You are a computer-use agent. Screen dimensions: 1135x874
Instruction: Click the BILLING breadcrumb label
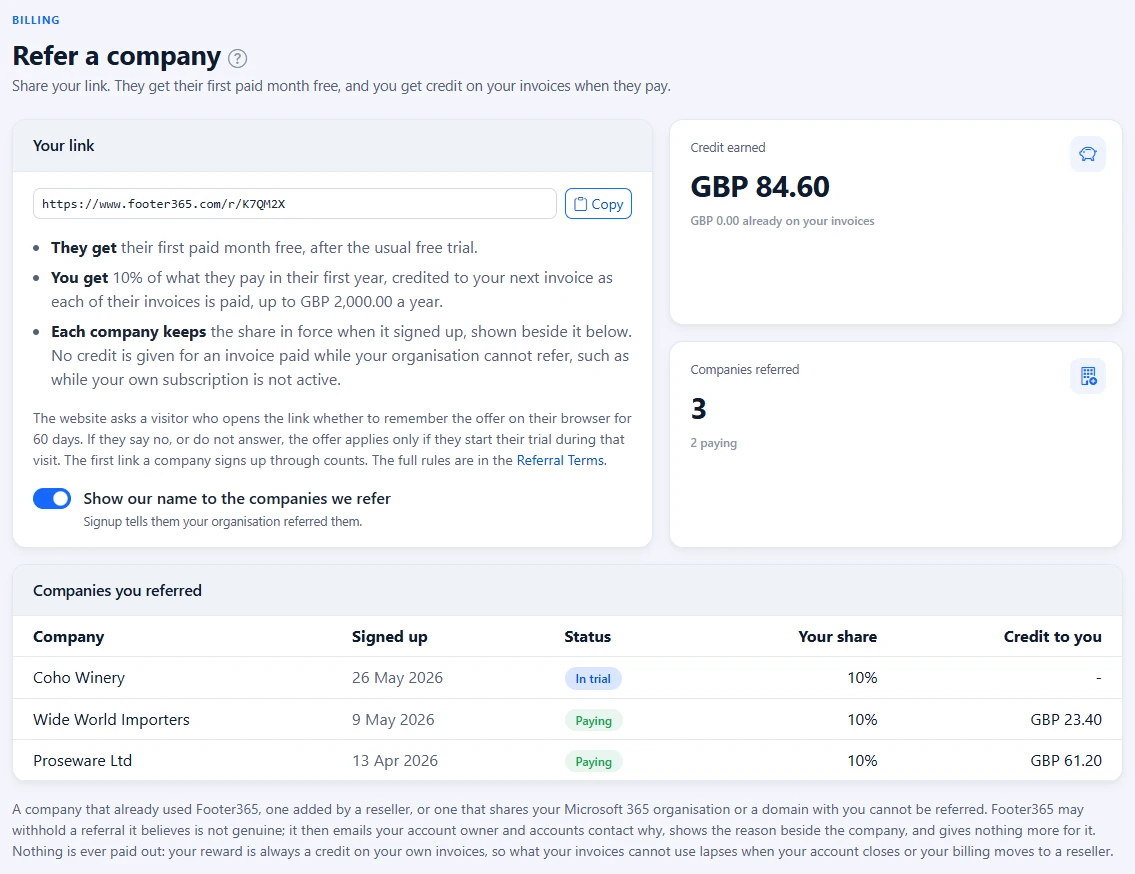point(35,20)
